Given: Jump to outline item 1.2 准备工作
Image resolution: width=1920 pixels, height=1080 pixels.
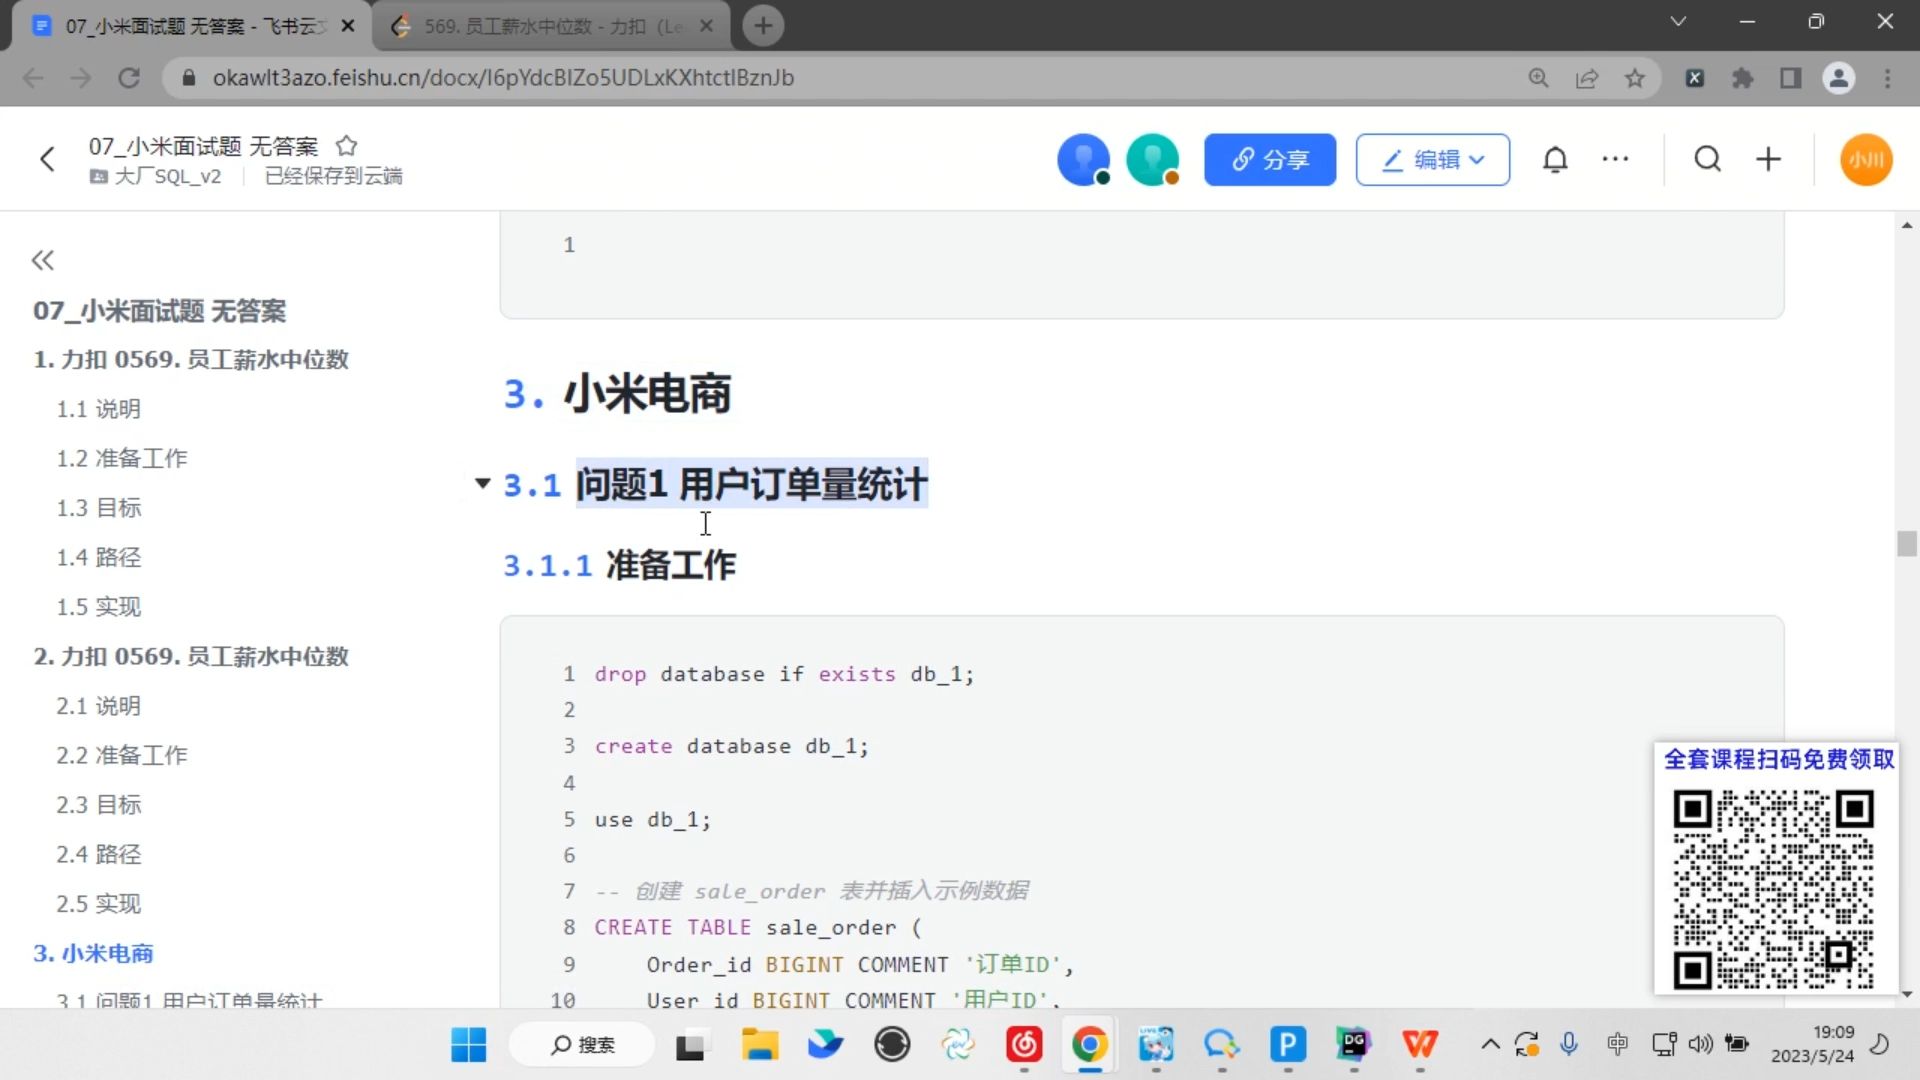Looking at the screenshot, I should click(x=121, y=458).
